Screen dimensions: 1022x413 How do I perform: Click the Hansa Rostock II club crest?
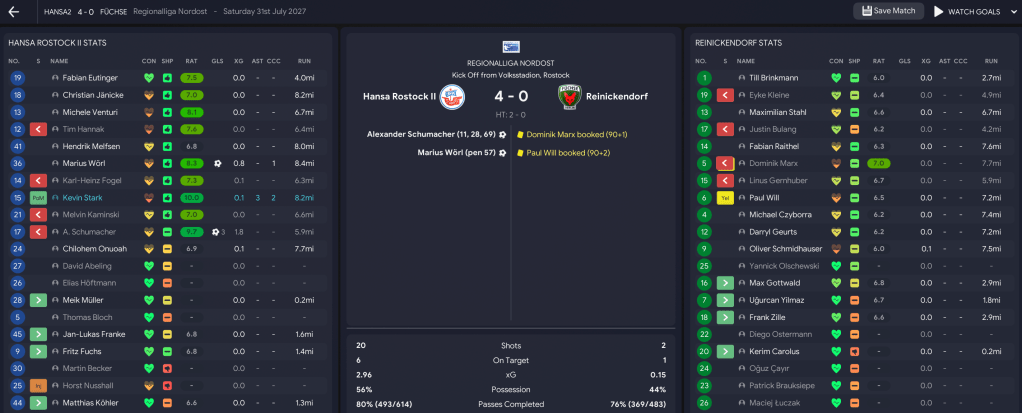click(x=452, y=97)
